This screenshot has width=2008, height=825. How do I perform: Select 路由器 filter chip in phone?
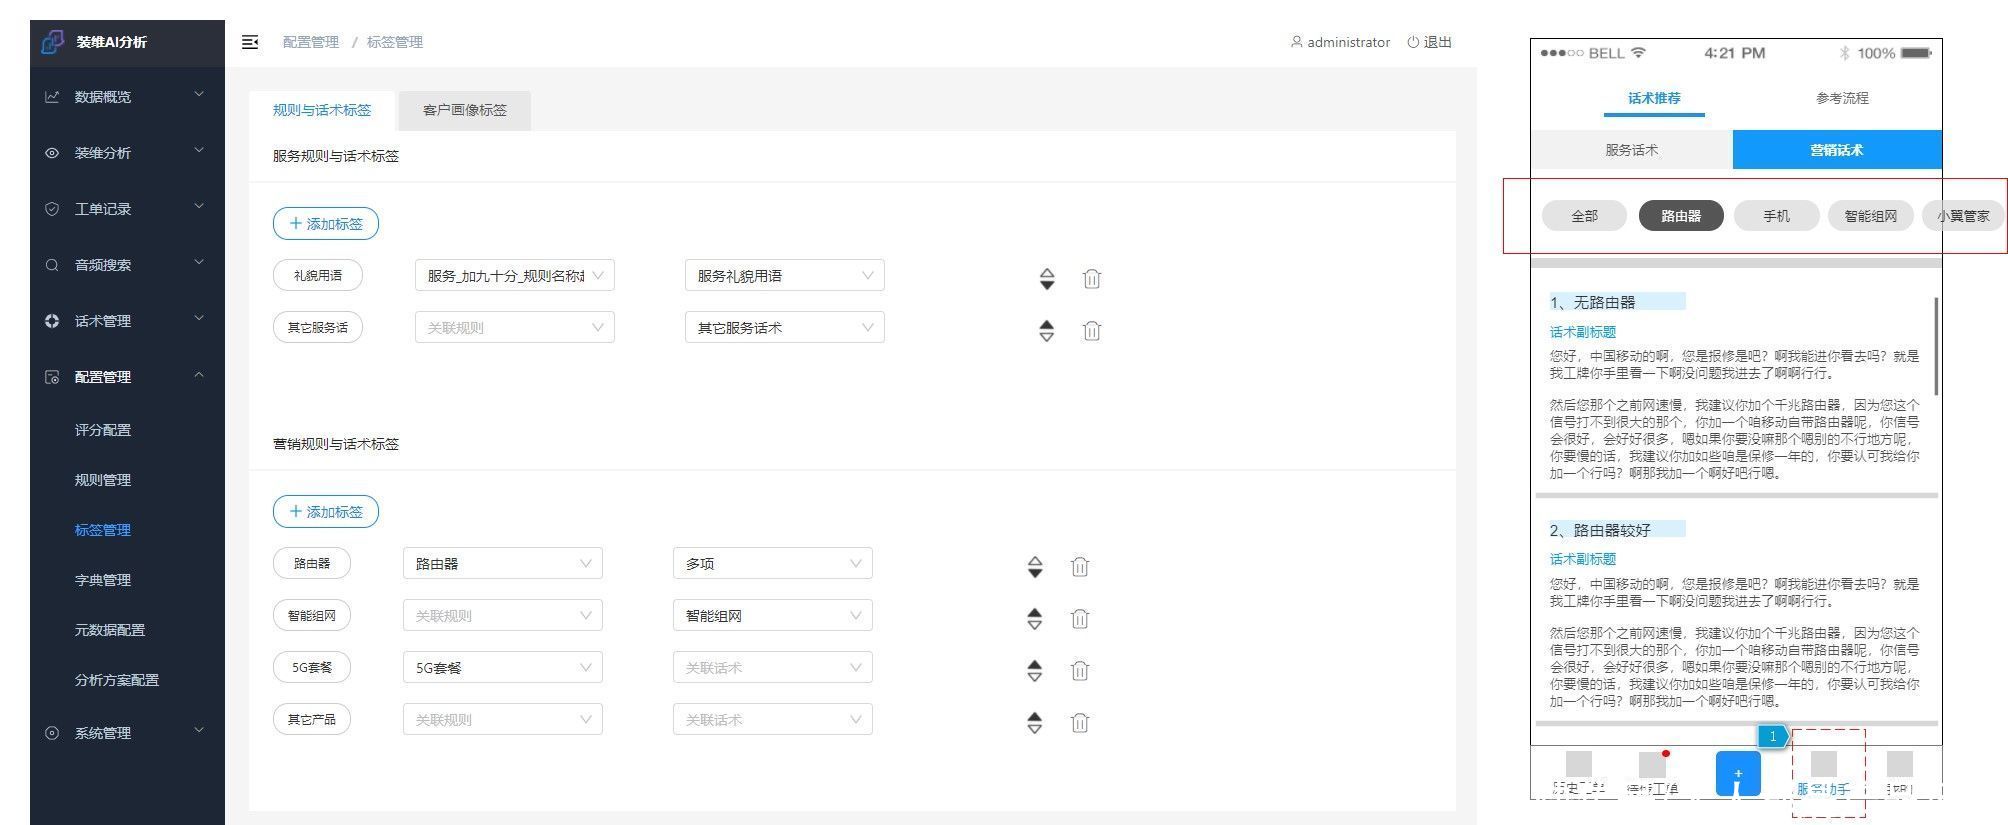coord(1681,216)
